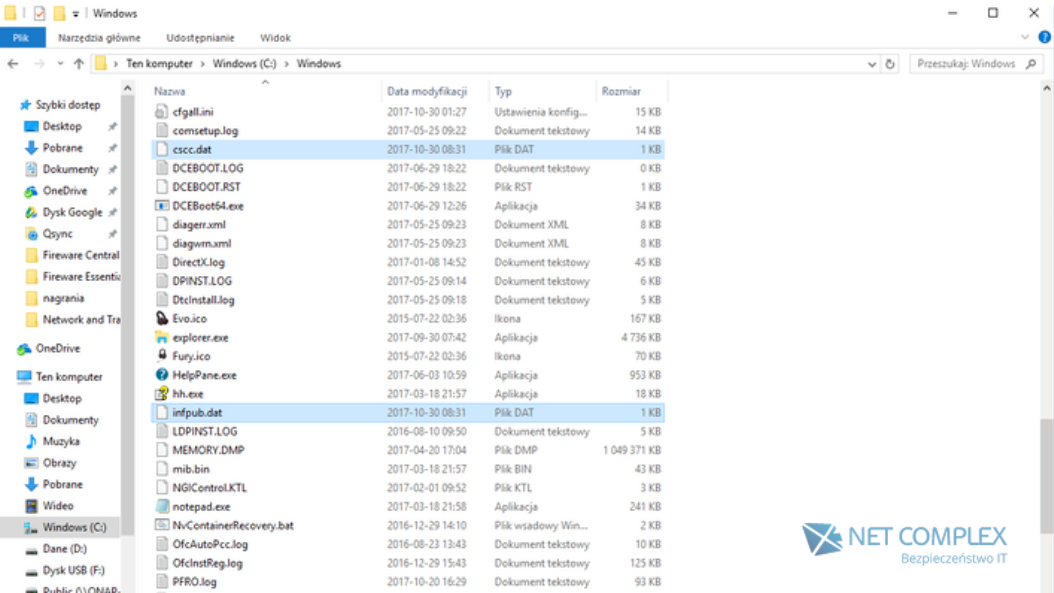Screen dimensions: 1054x593
Task: Select Ten komputer in navigation pane
Action: (69, 377)
